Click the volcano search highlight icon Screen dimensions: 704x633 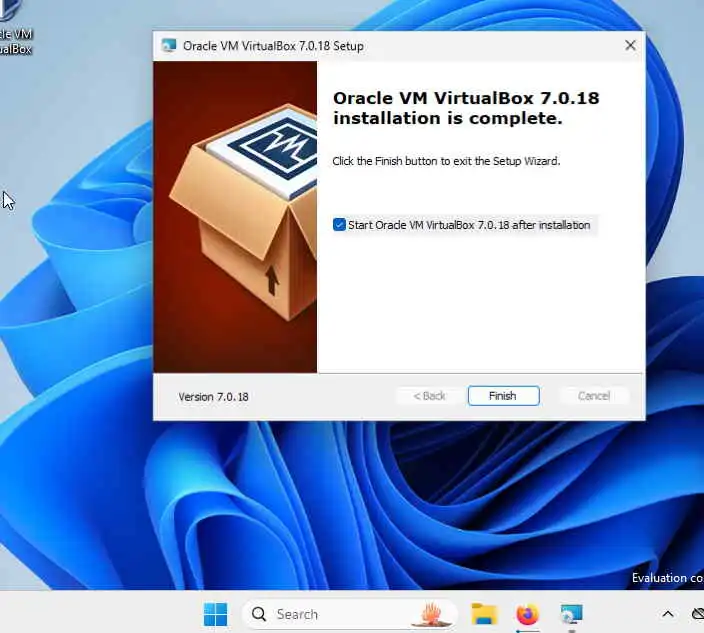tap(431, 614)
